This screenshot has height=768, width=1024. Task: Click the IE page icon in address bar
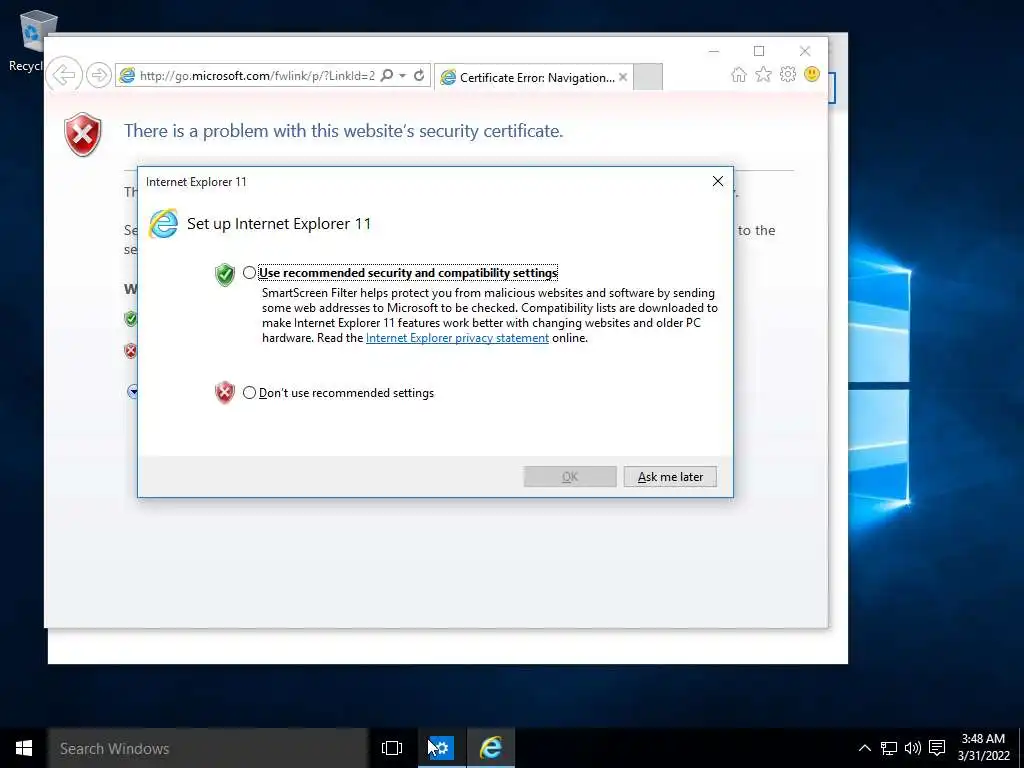click(127, 76)
